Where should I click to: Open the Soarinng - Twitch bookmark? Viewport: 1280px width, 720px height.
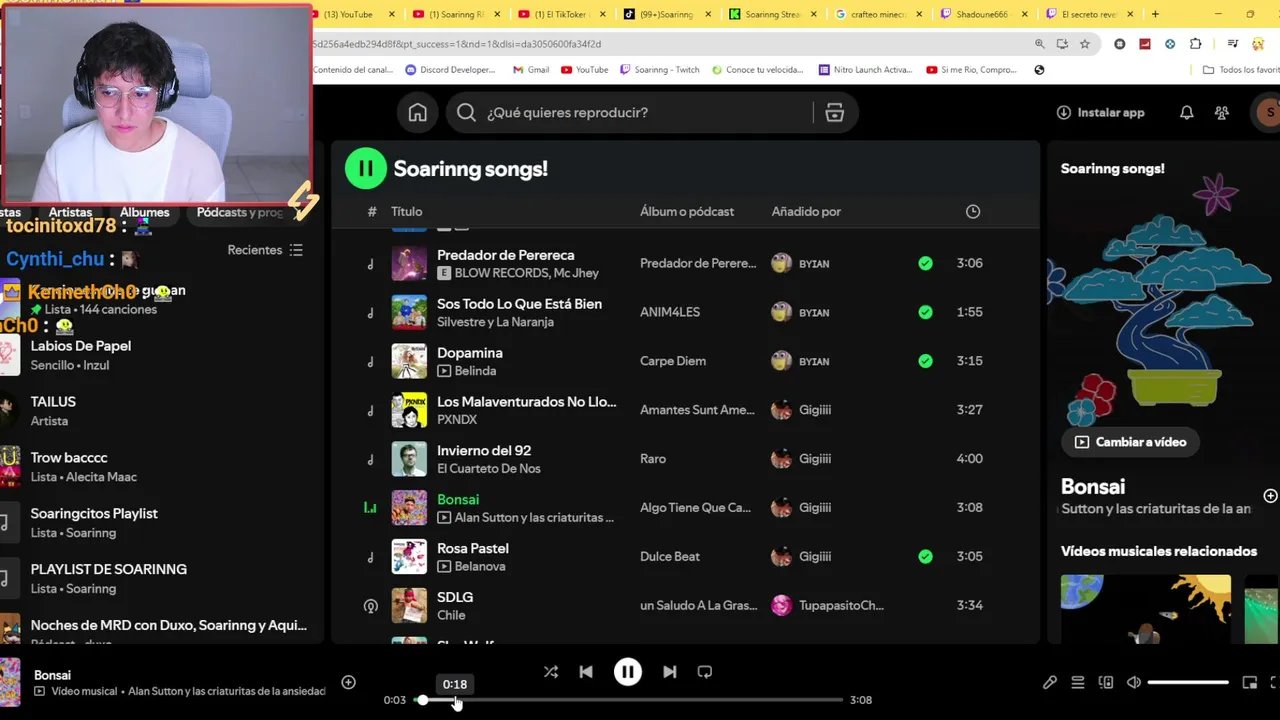pyautogui.click(x=660, y=70)
